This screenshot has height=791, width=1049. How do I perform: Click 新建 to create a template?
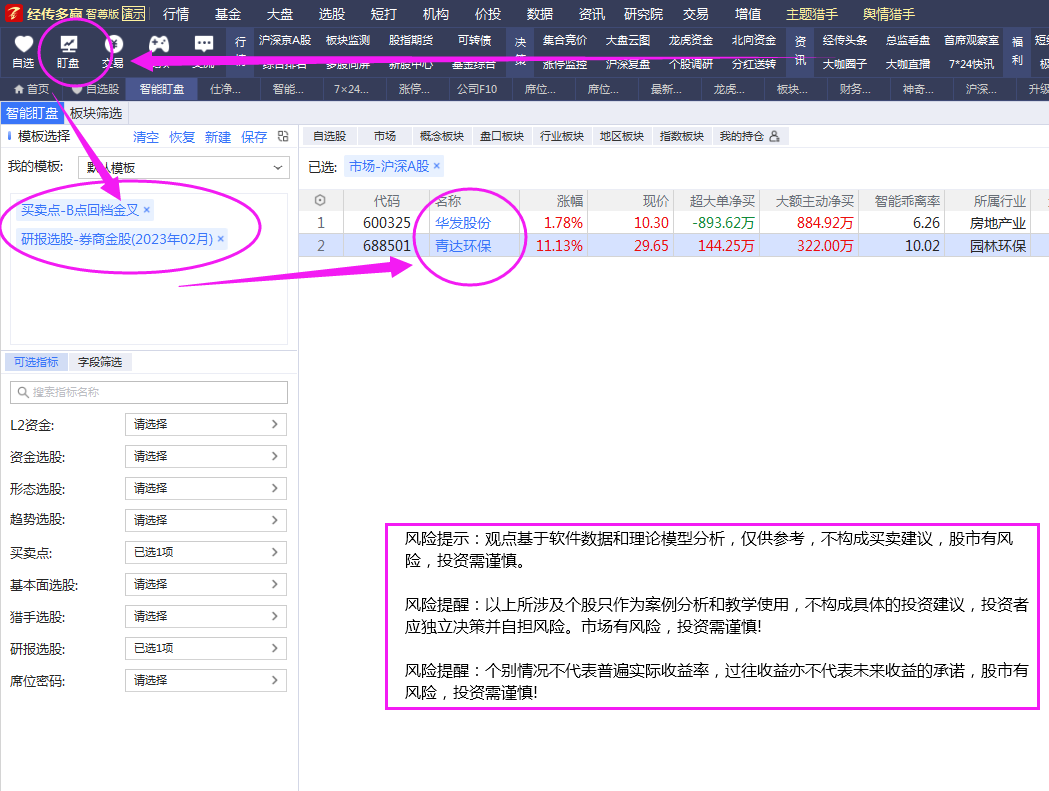[x=218, y=137]
